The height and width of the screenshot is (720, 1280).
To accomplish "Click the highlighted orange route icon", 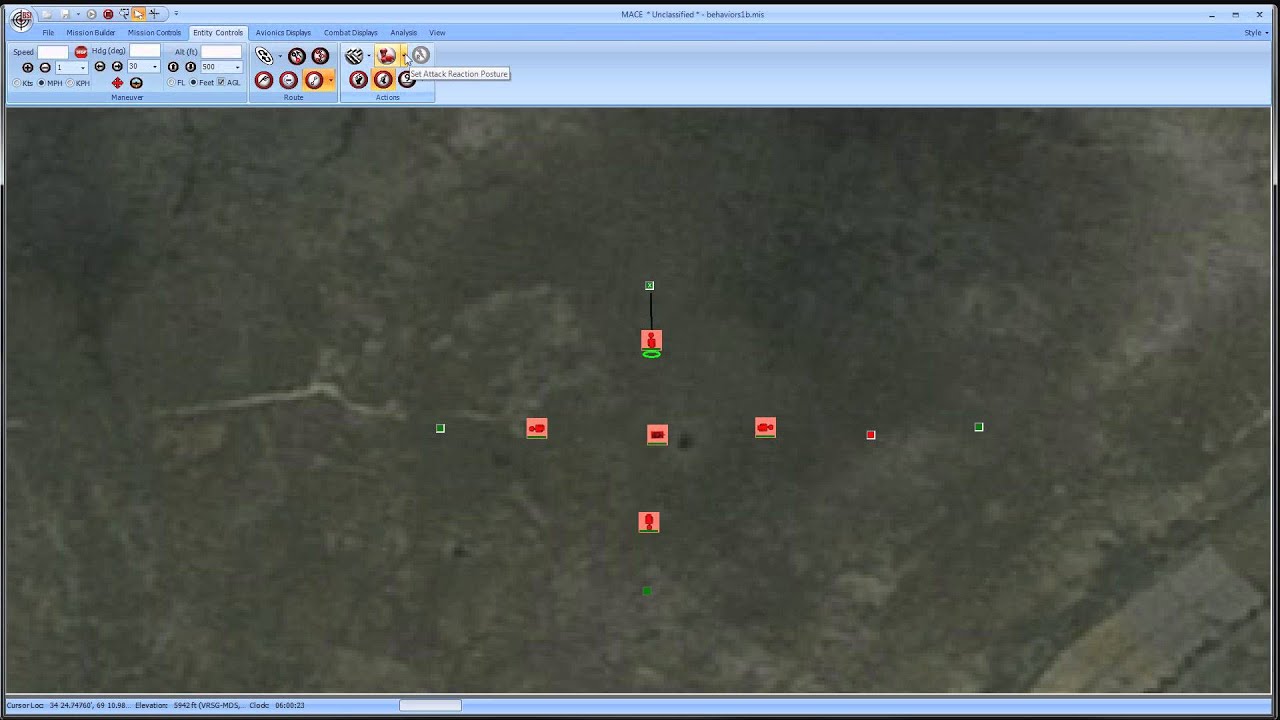I will 314,80.
